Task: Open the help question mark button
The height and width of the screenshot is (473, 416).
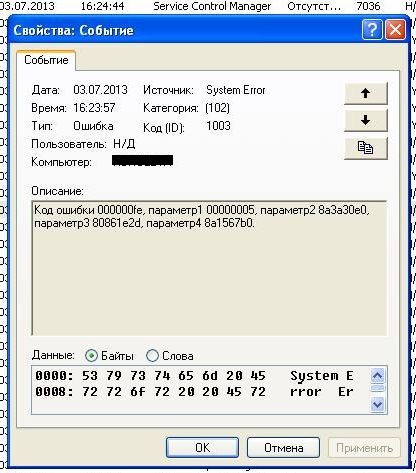Action: coord(372,30)
